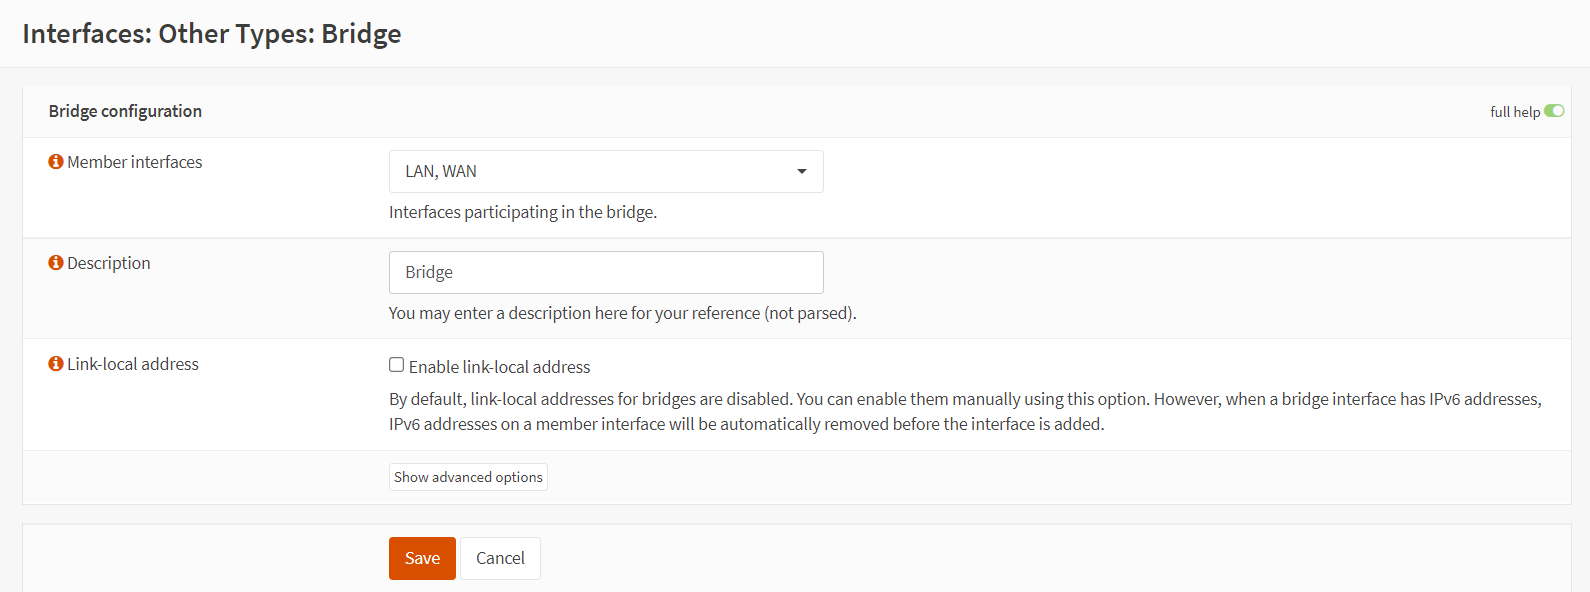
Task: Click the "Interfaces participating in the bridge" help text
Action: click(x=522, y=212)
